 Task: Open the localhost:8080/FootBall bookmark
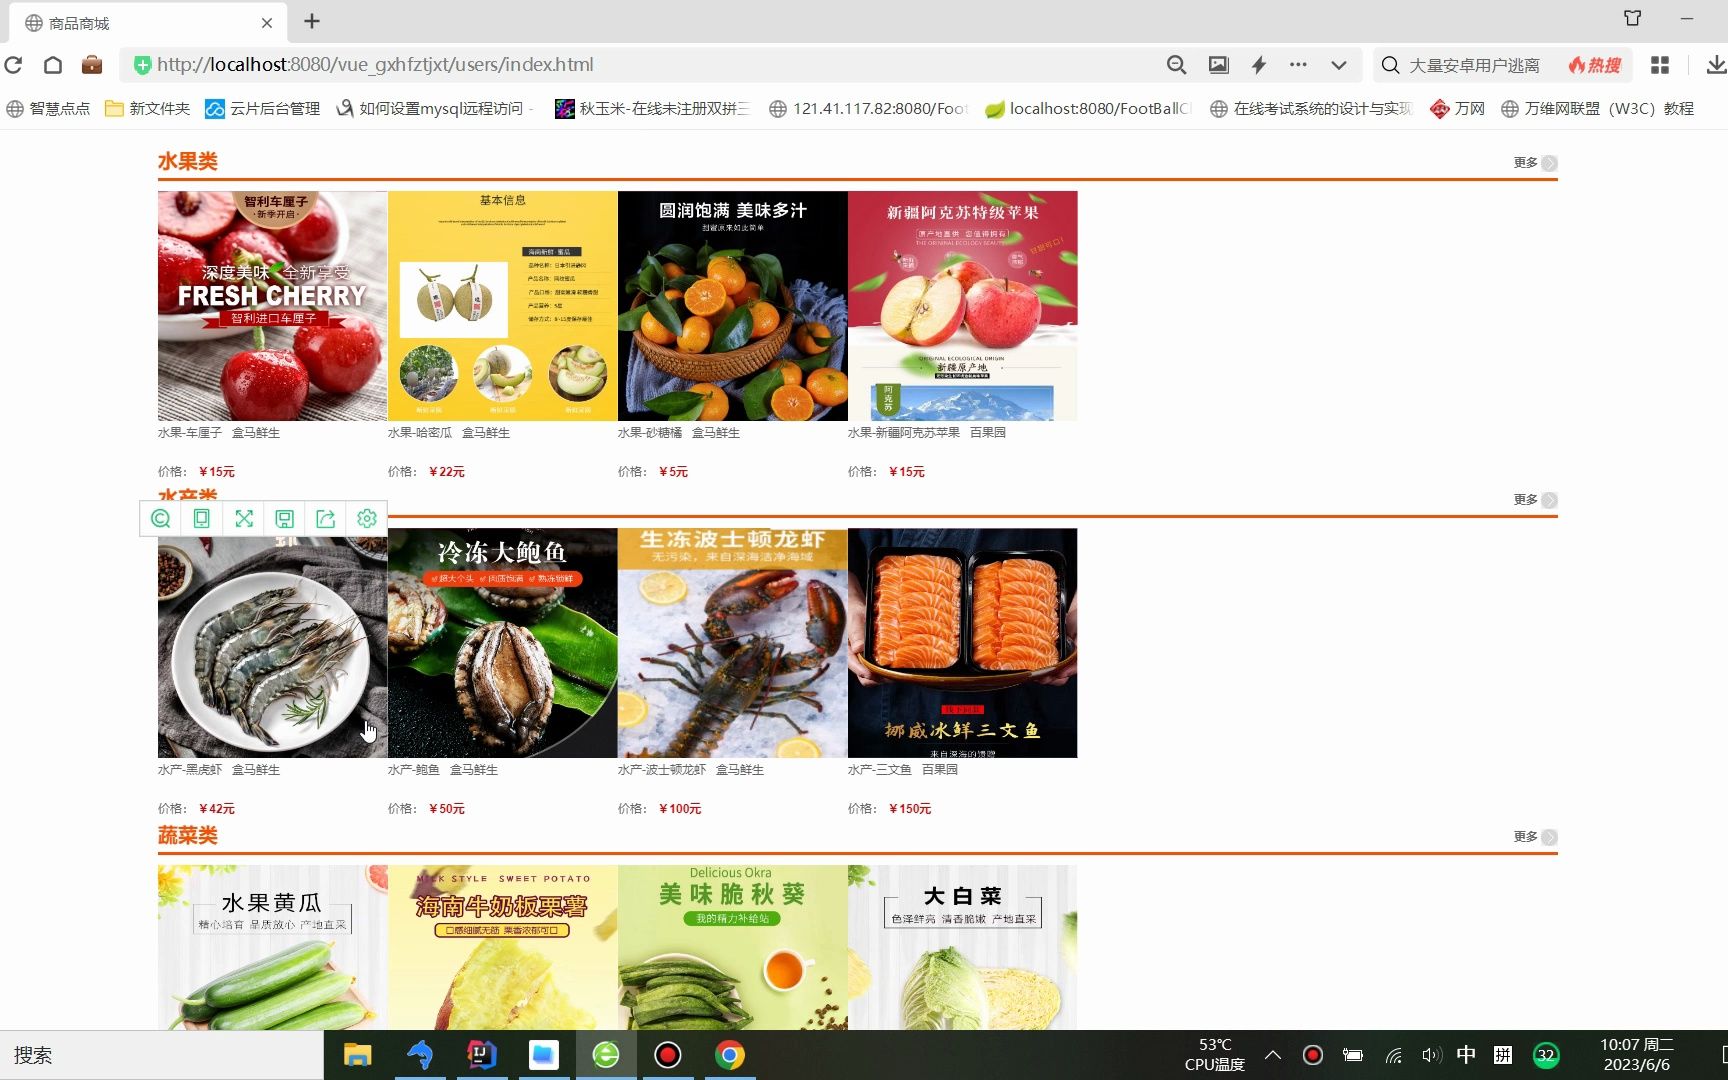(1088, 108)
